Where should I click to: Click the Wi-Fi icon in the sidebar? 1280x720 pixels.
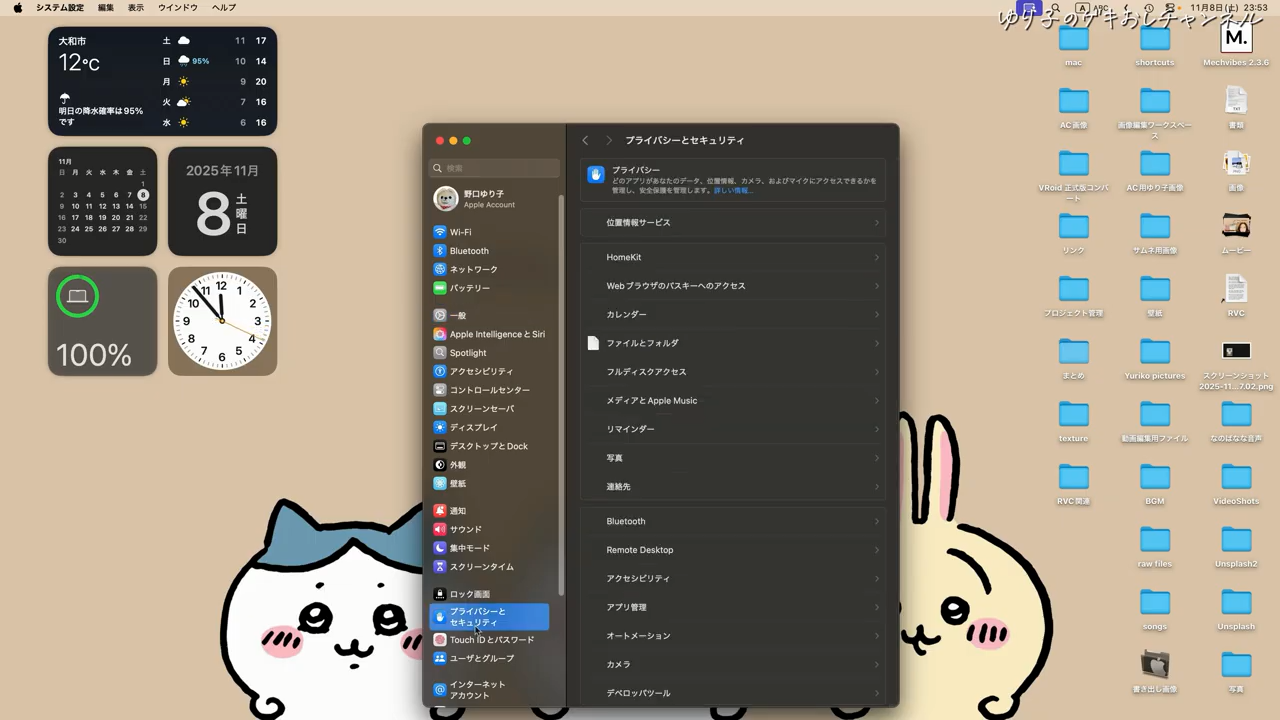(x=440, y=232)
